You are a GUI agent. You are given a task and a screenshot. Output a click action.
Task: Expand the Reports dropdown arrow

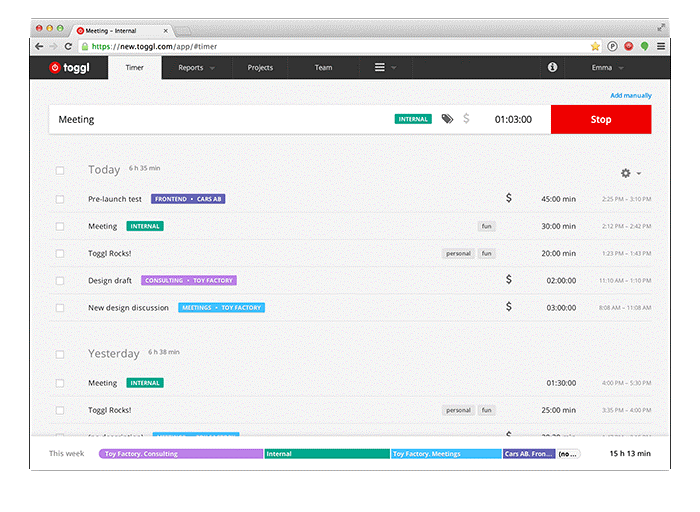coord(212,68)
